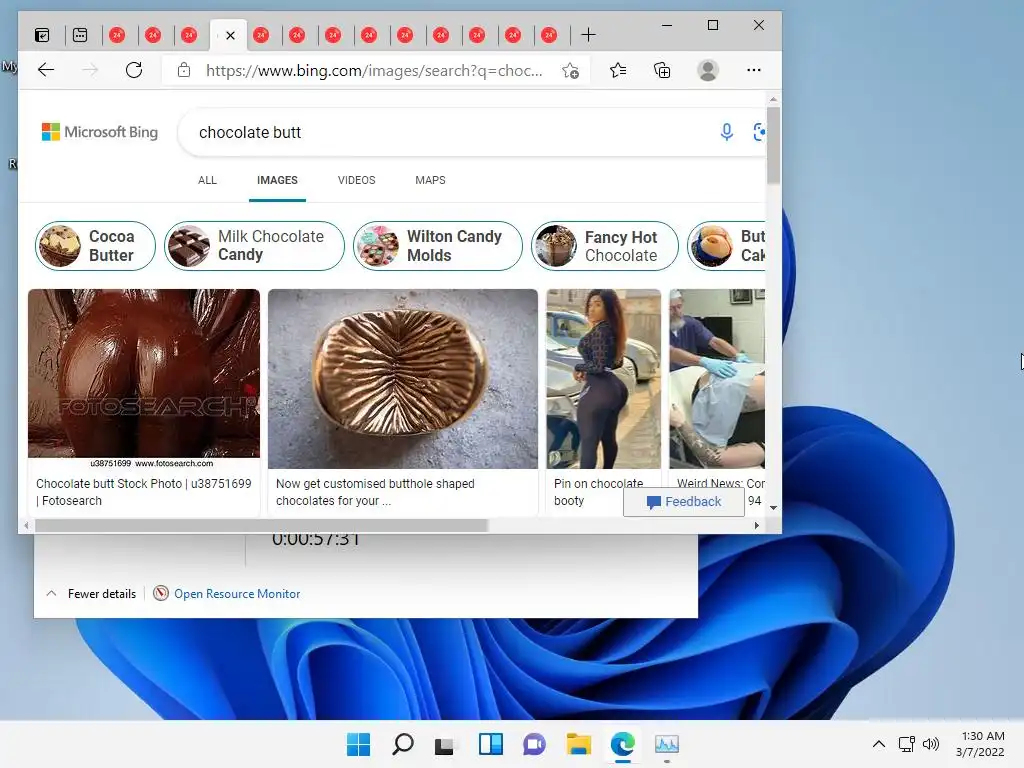Click the scroll-up arrow of page scrollbar

(773, 100)
